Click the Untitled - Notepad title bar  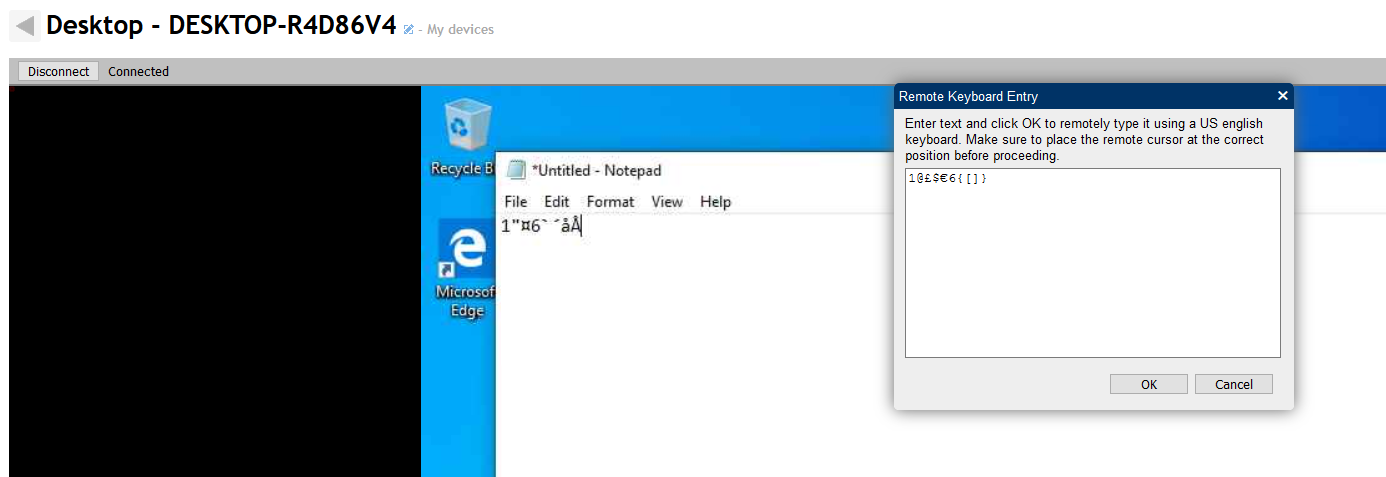596,171
